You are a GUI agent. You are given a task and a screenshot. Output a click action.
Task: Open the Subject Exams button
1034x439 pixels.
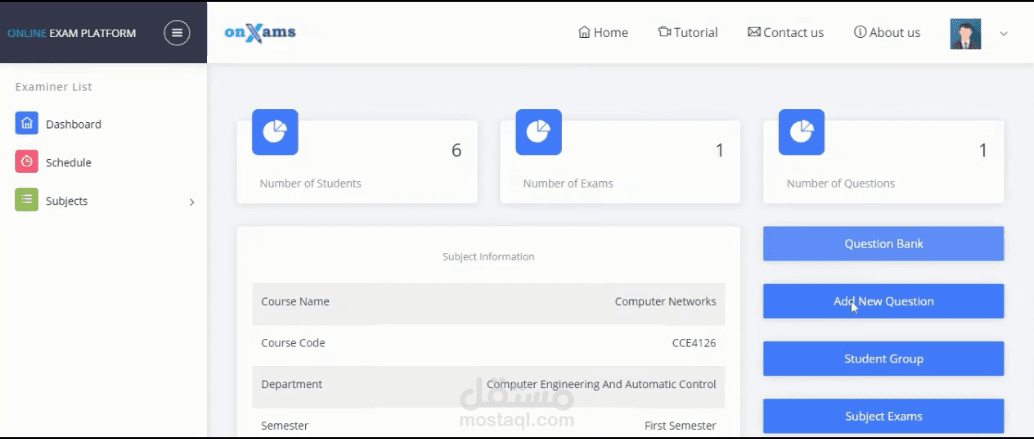click(883, 416)
